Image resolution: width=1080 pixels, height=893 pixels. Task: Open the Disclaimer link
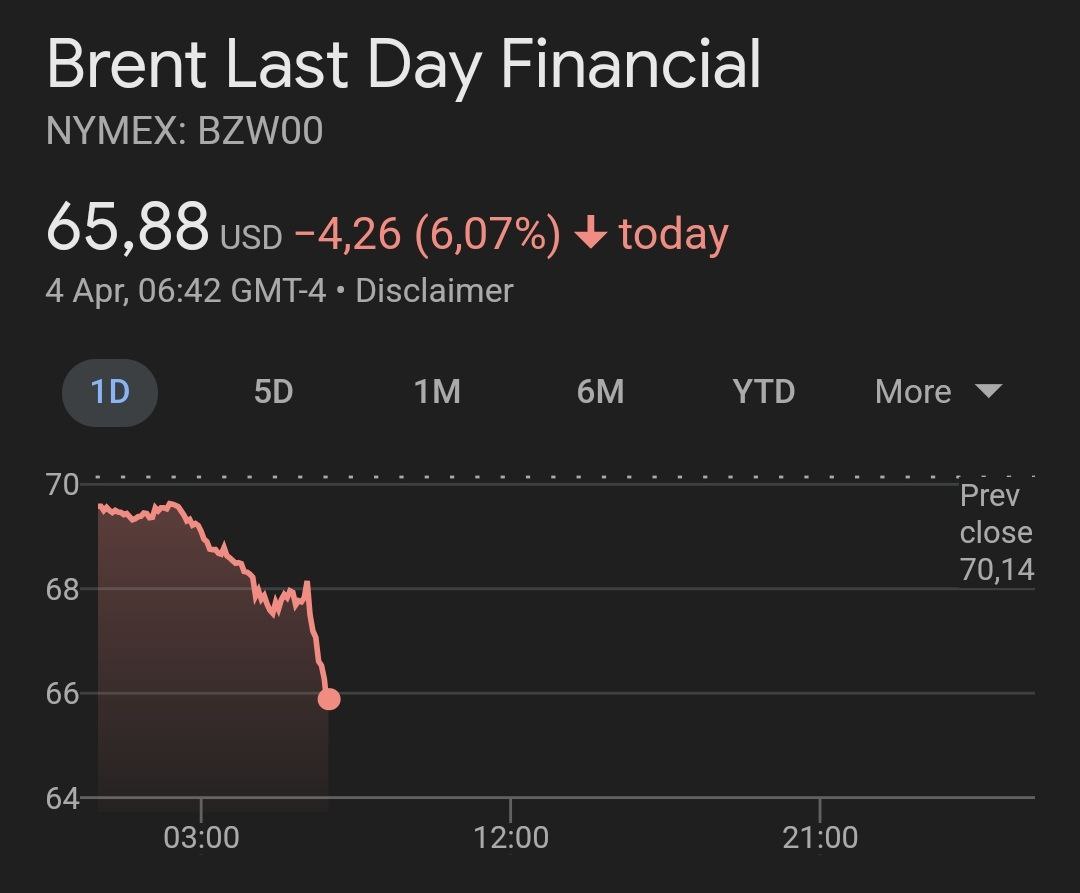[x=434, y=291]
